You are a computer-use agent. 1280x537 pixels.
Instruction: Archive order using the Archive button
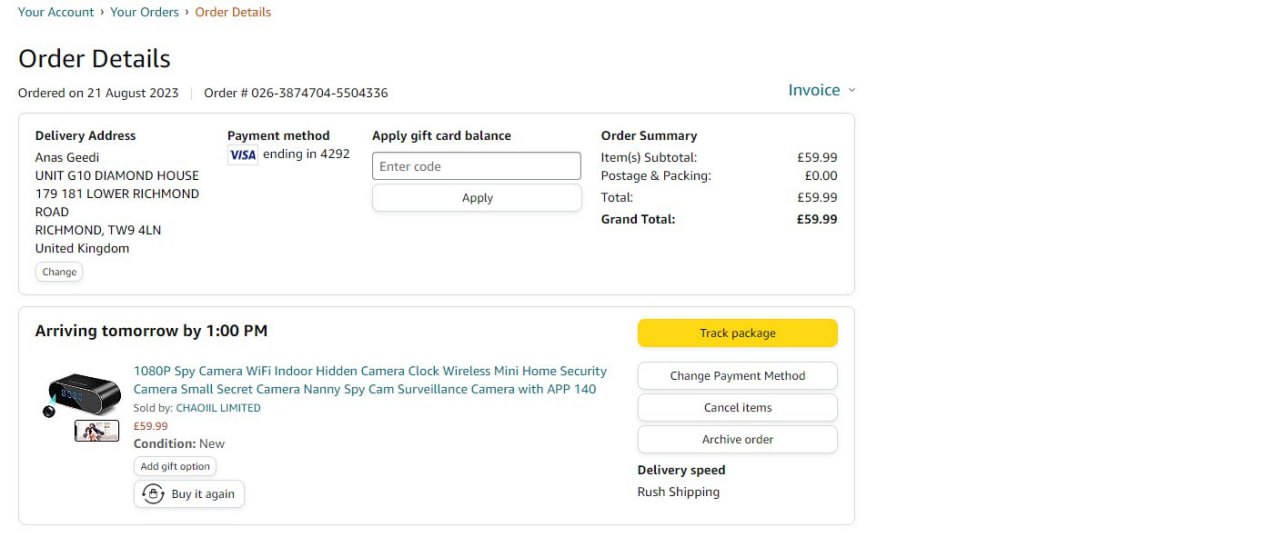click(737, 440)
